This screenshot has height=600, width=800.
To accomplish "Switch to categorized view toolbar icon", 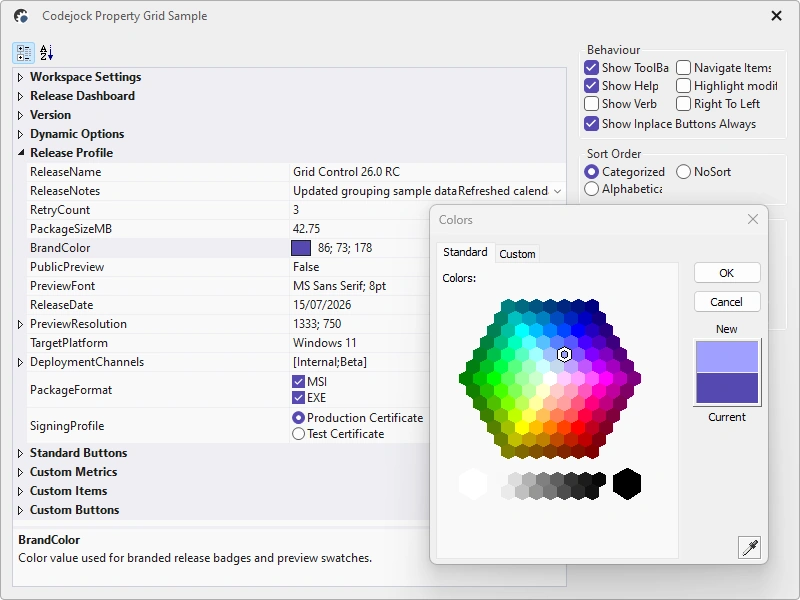I will tap(23, 53).
